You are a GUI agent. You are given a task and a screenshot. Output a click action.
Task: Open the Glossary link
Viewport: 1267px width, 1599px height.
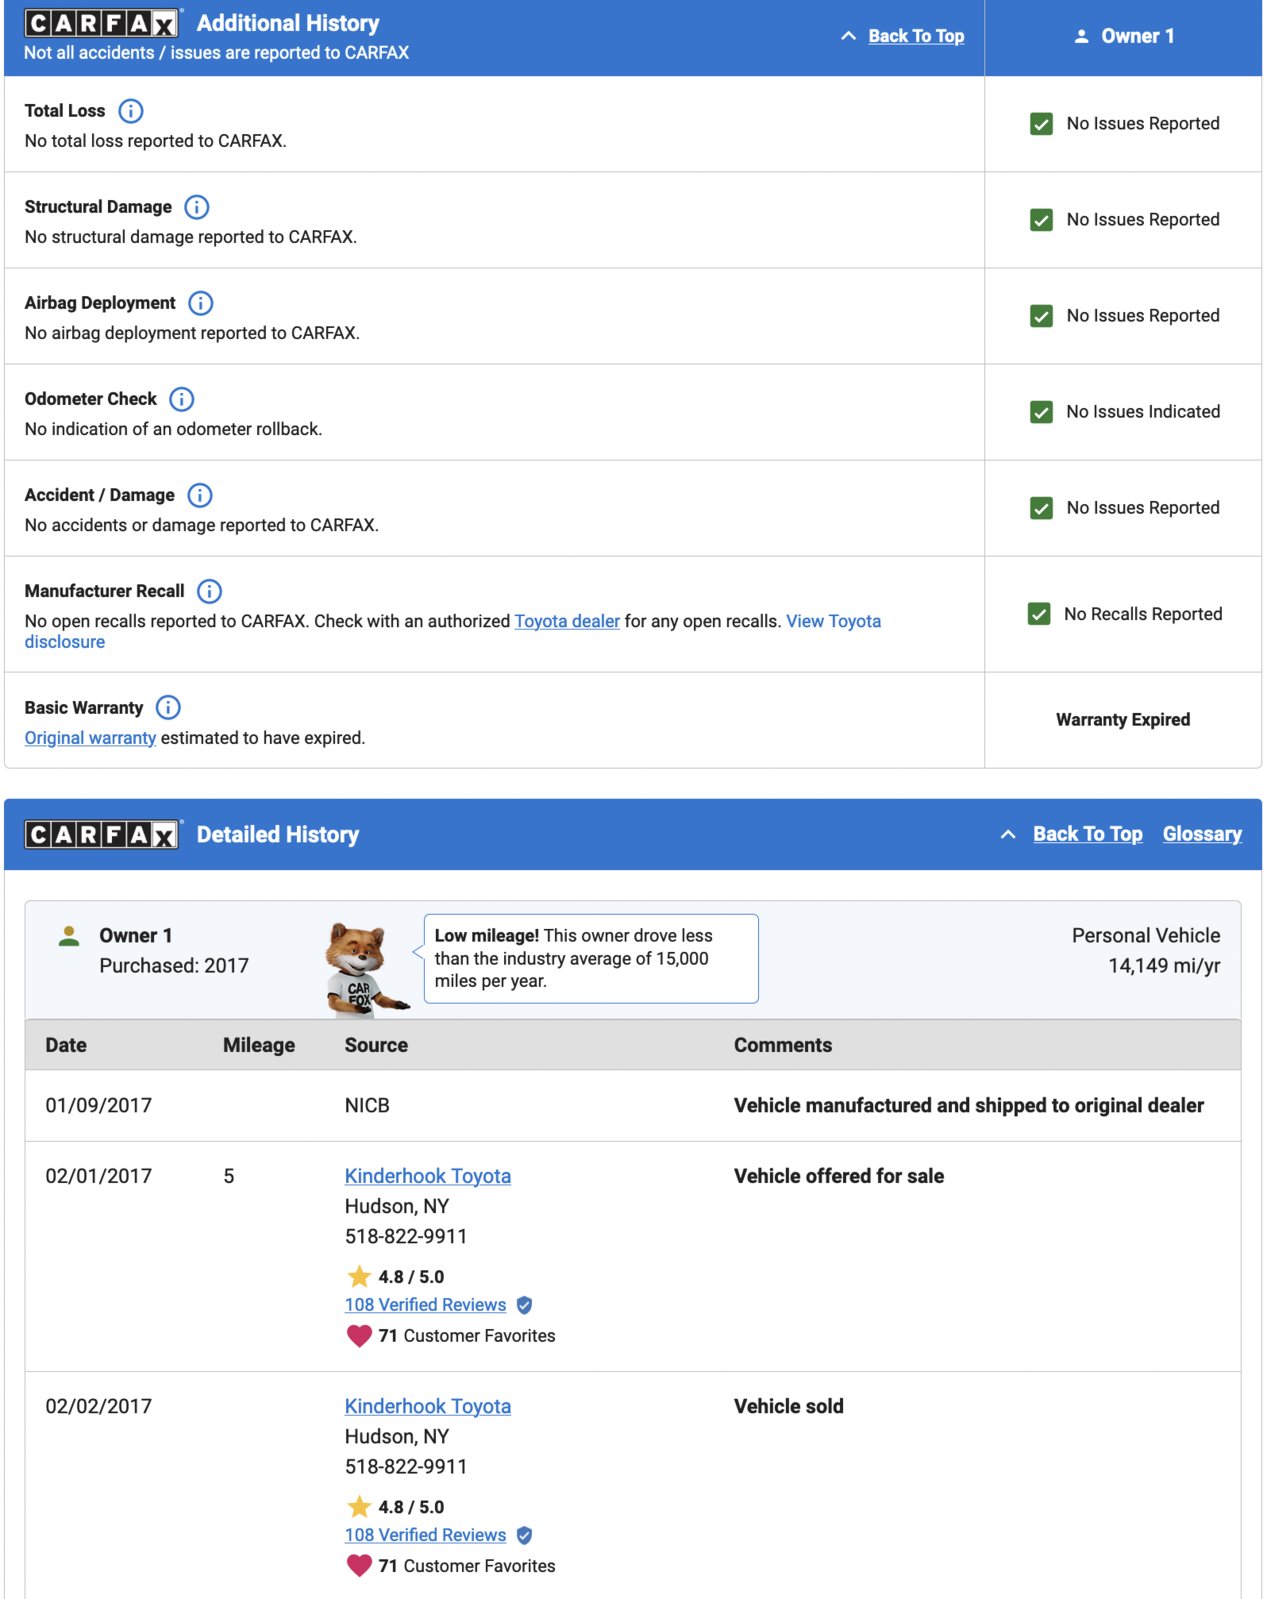pyautogui.click(x=1202, y=834)
